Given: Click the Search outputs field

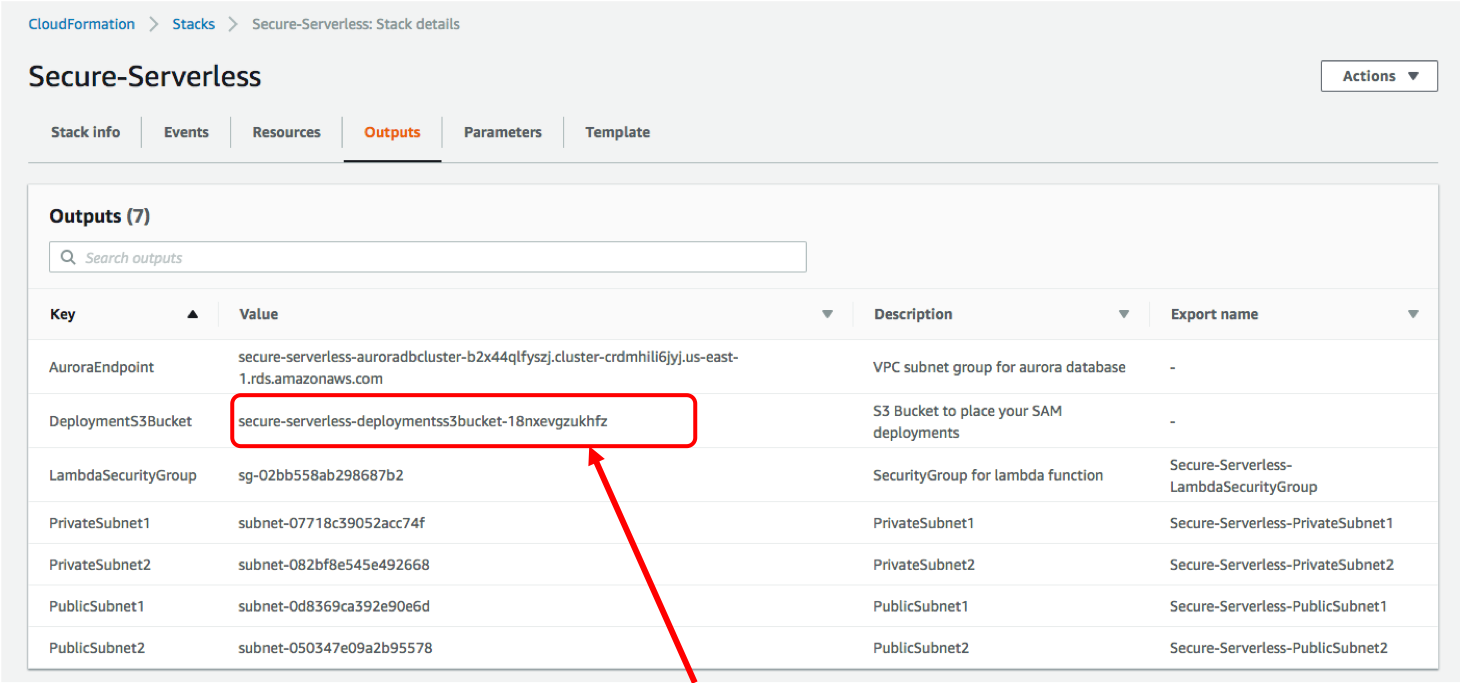Looking at the screenshot, I should point(428,257).
